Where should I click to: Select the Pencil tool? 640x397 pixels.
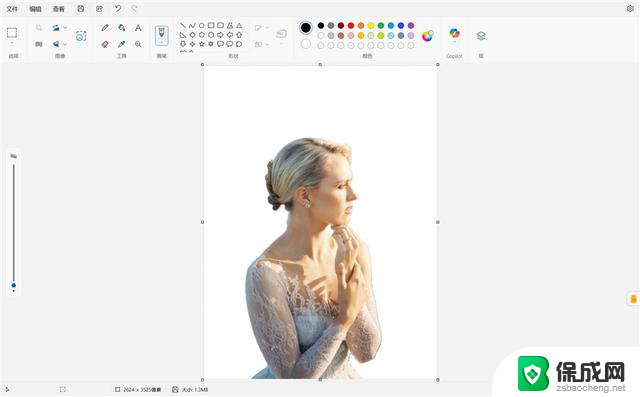[105, 28]
